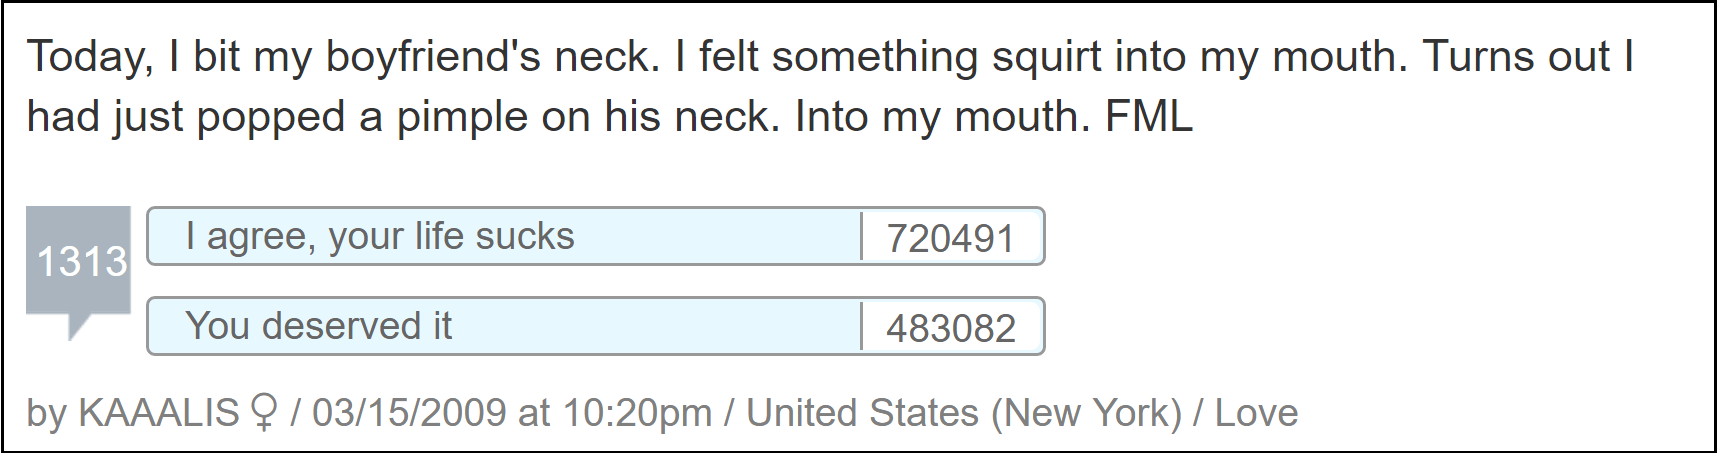This screenshot has height=453, width=1717.
Task: Click the 03/15/2009 post date
Action: [x=409, y=412]
